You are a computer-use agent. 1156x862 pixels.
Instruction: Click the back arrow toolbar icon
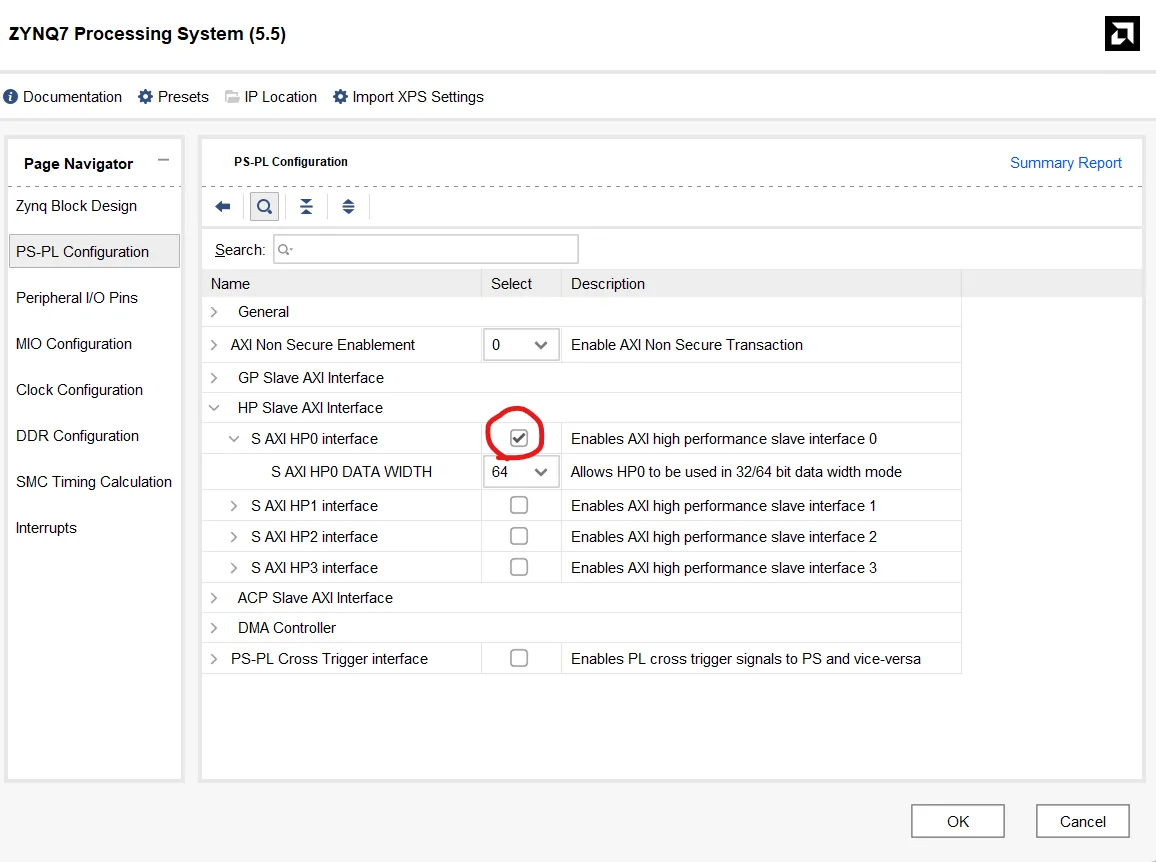click(223, 206)
